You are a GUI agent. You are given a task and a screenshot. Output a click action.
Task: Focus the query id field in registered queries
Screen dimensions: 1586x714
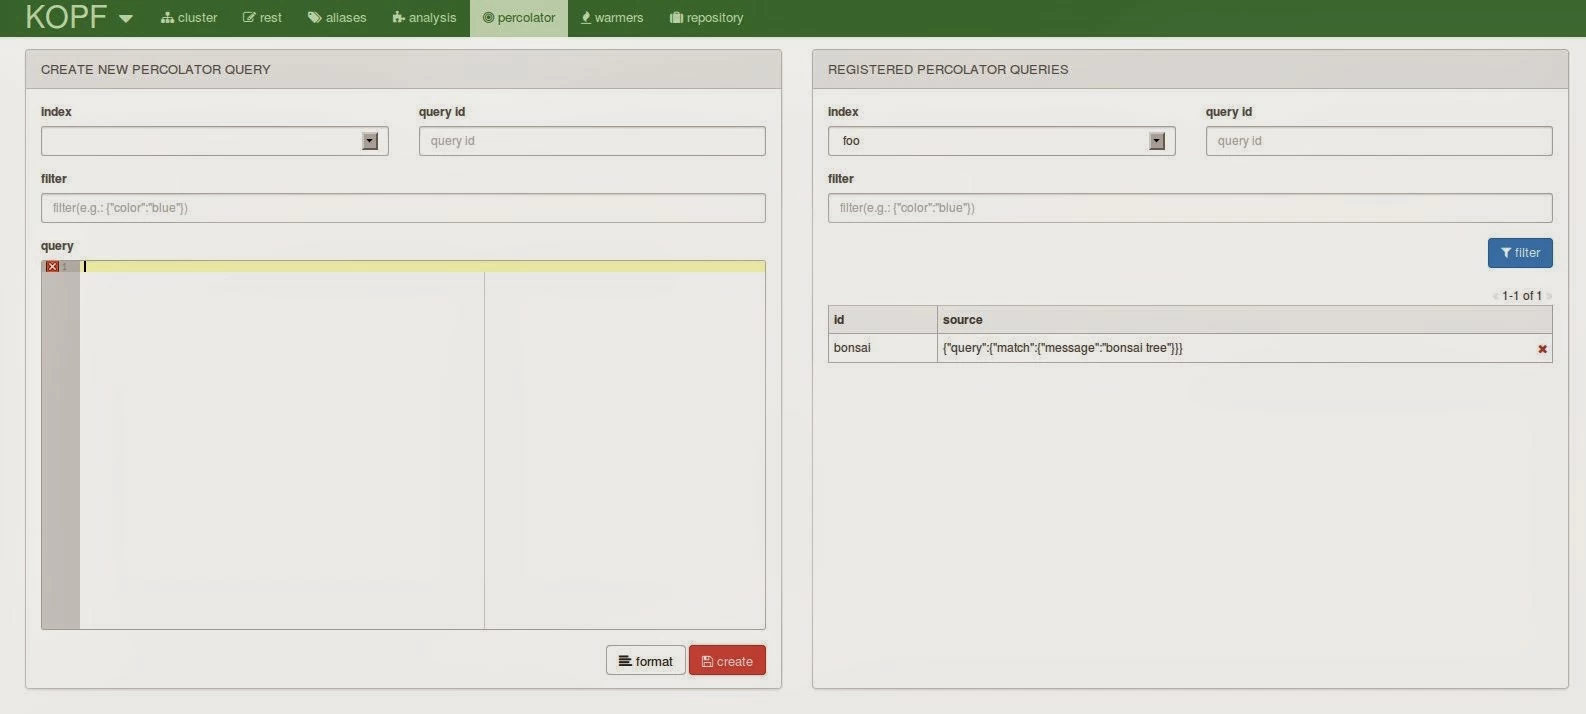1379,141
